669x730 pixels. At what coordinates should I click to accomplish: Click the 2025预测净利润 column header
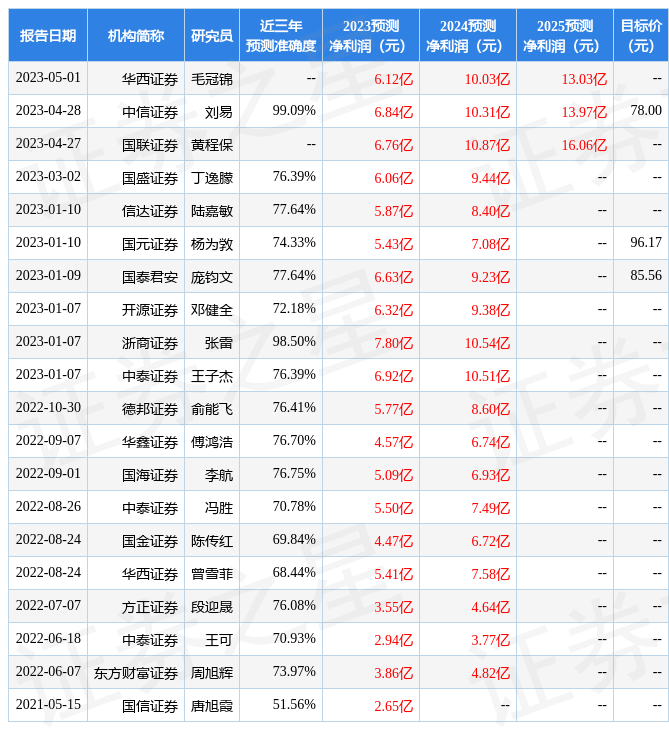(x=565, y=35)
